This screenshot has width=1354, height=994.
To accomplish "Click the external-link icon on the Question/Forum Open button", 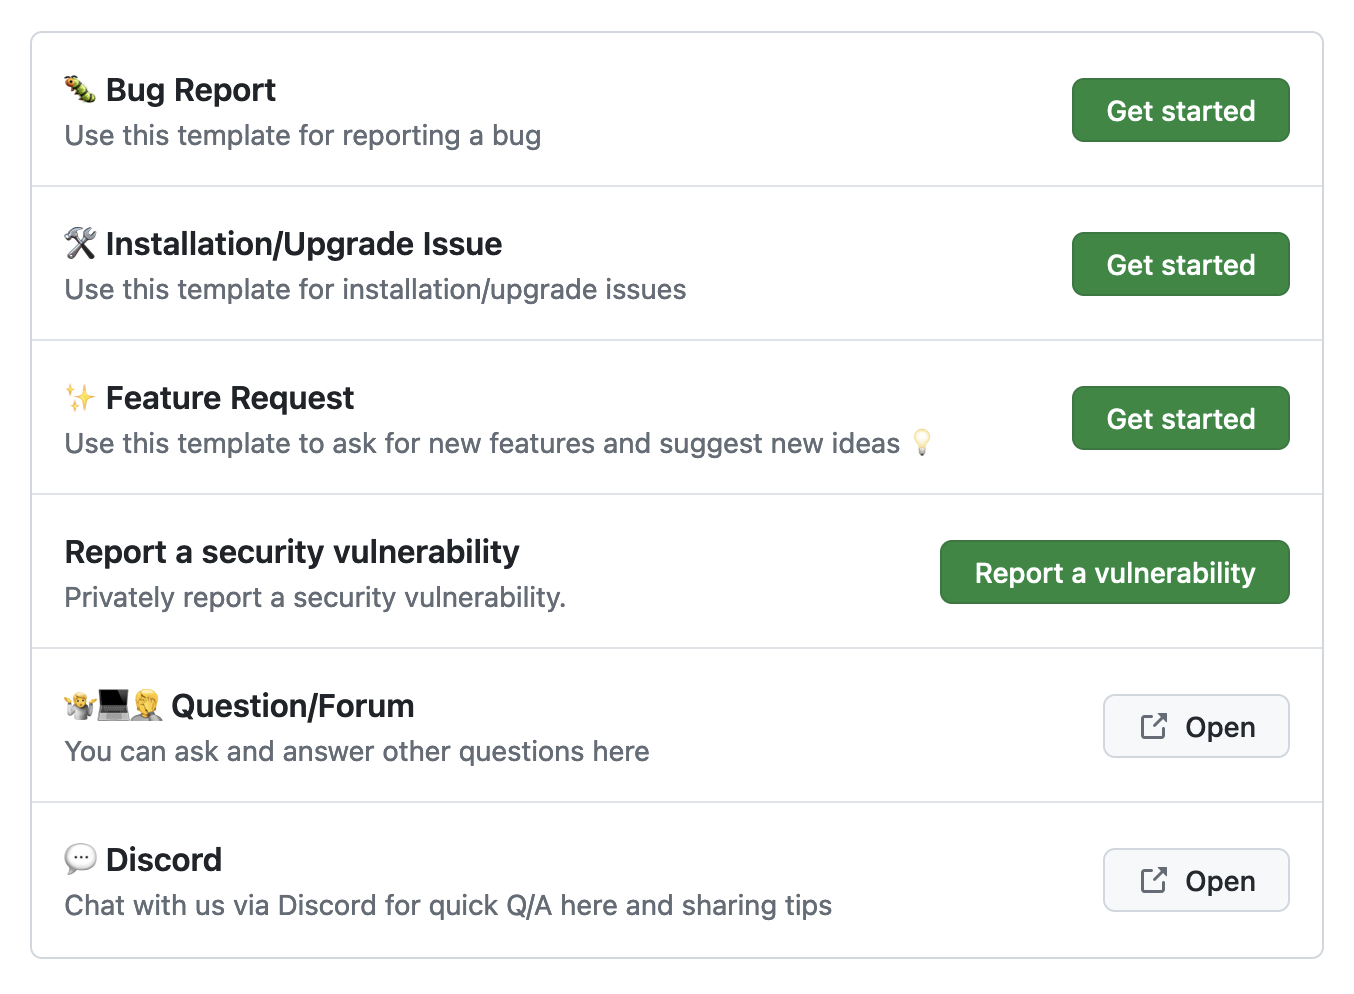I will pyautogui.click(x=1152, y=726).
